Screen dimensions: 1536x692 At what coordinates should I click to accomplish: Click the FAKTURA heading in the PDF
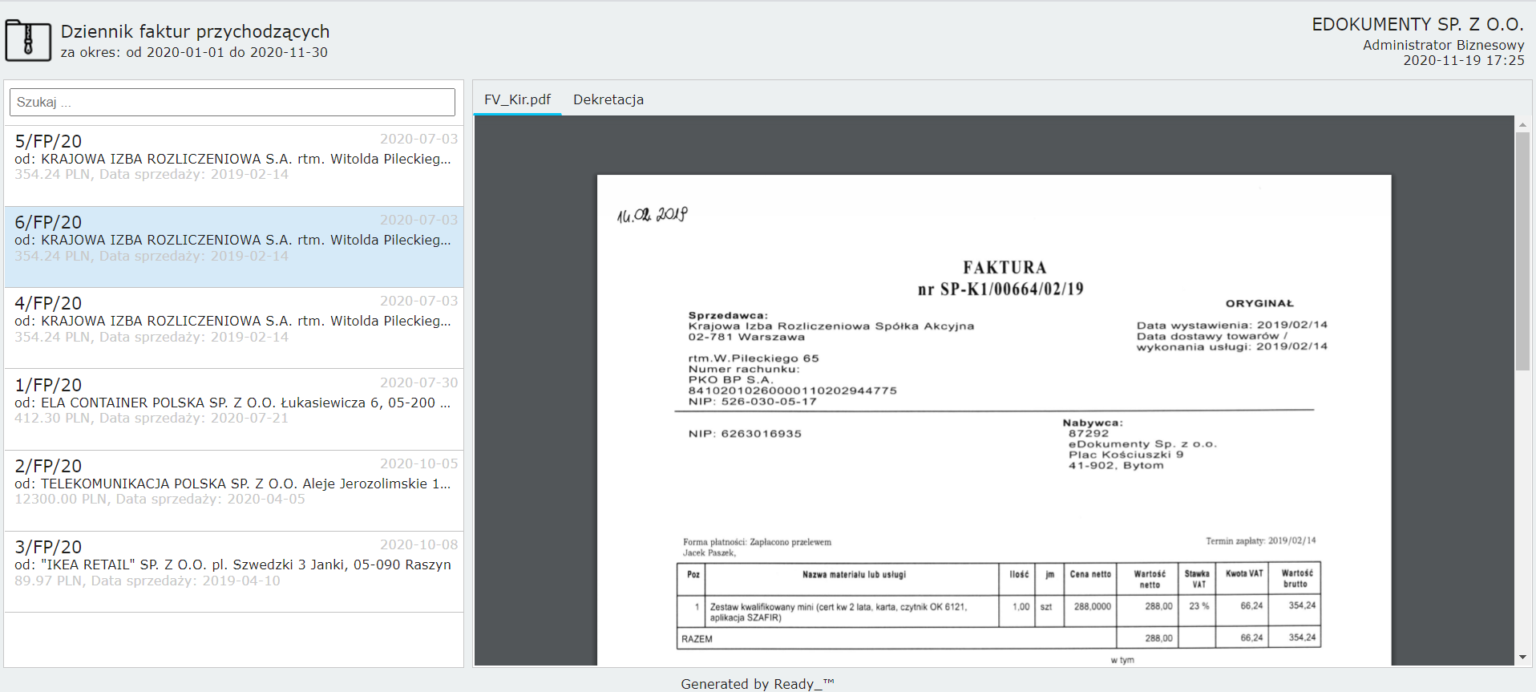coord(1004,268)
